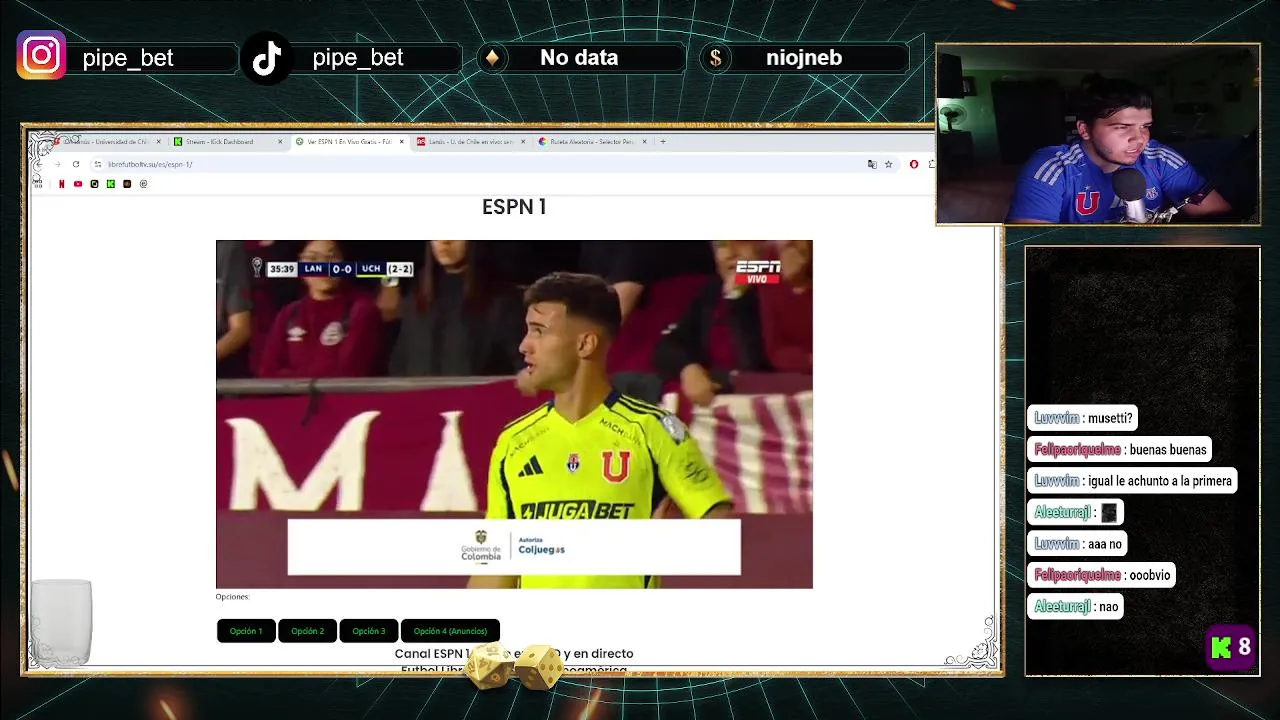The width and height of the screenshot is (1280, 720).
Task: Click the ESPN 1 video player
Action: [514, 414]
